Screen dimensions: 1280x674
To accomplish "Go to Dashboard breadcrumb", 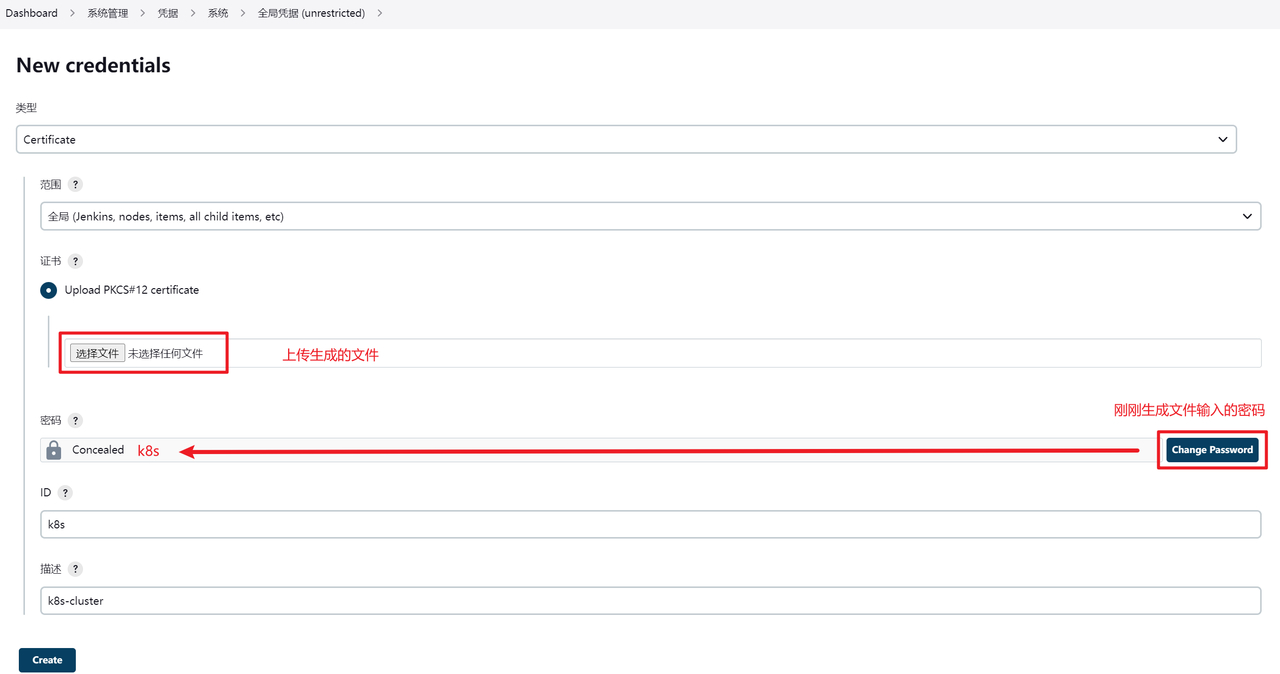I will pos(31,13).
